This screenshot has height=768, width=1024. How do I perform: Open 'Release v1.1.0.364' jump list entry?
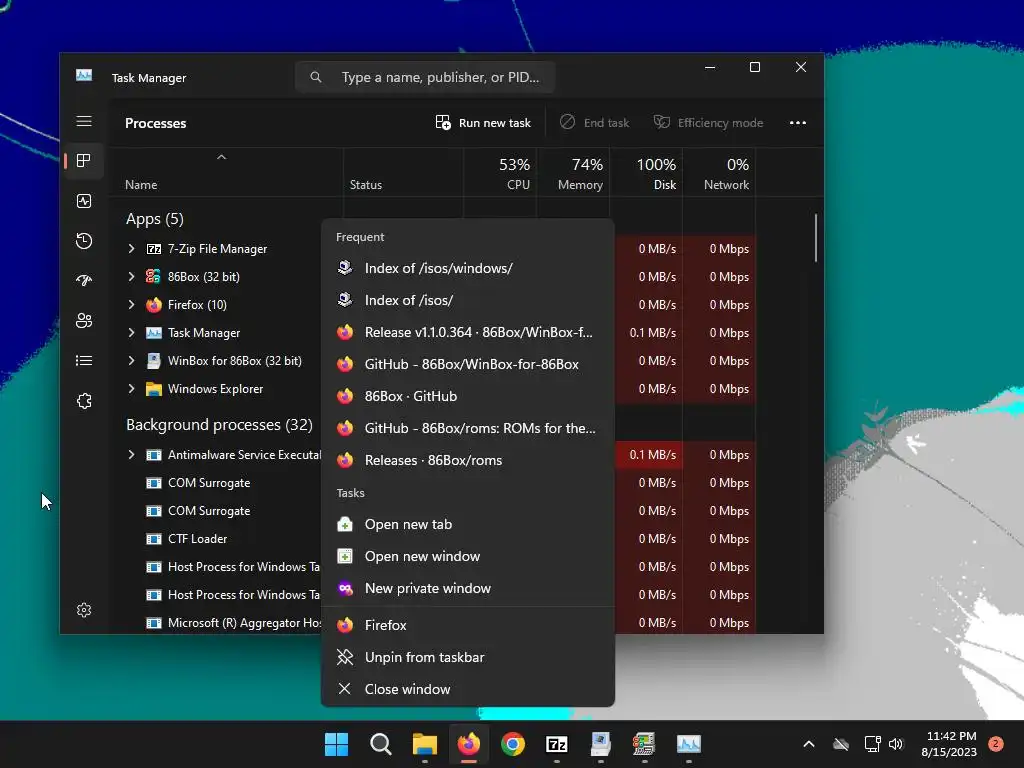pyautogui.click(x=468, y=332)
